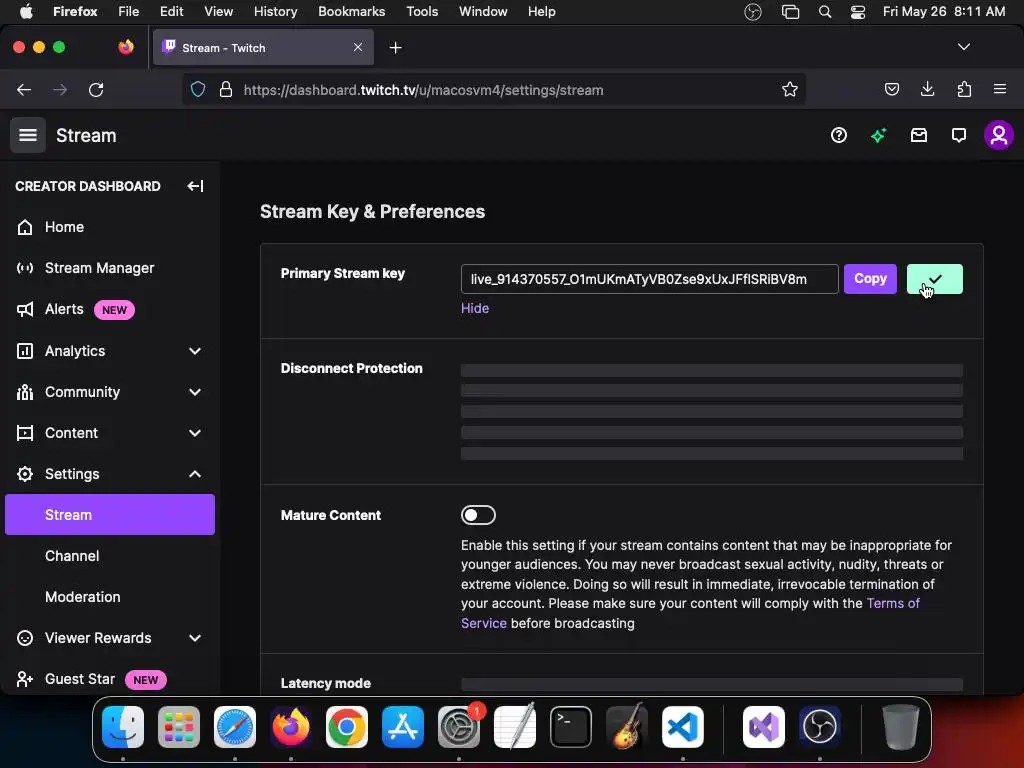The height and width of the screenshot is (768, 1024).
Task: Open the Pocket save icon
Action: (891, 89)
